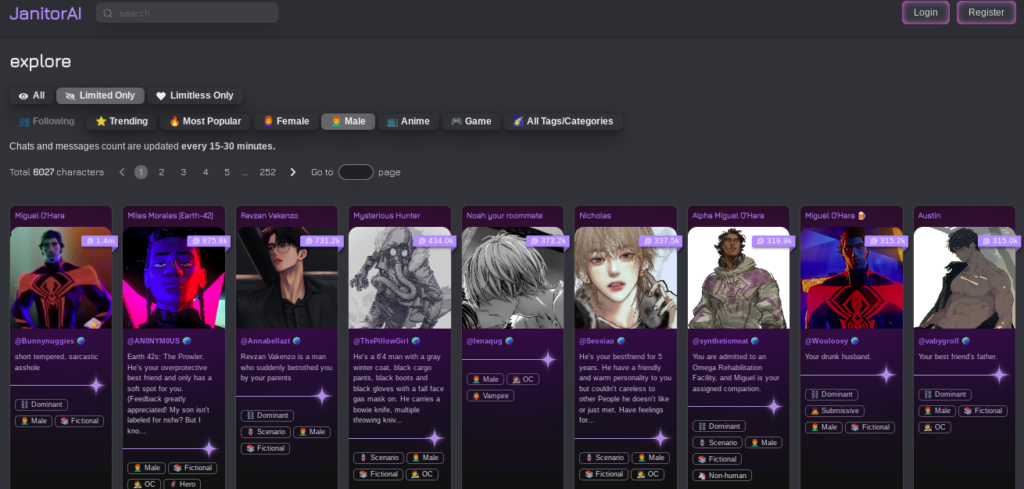
Task: Open Austin character image
Action: click(x=965, y=277)
